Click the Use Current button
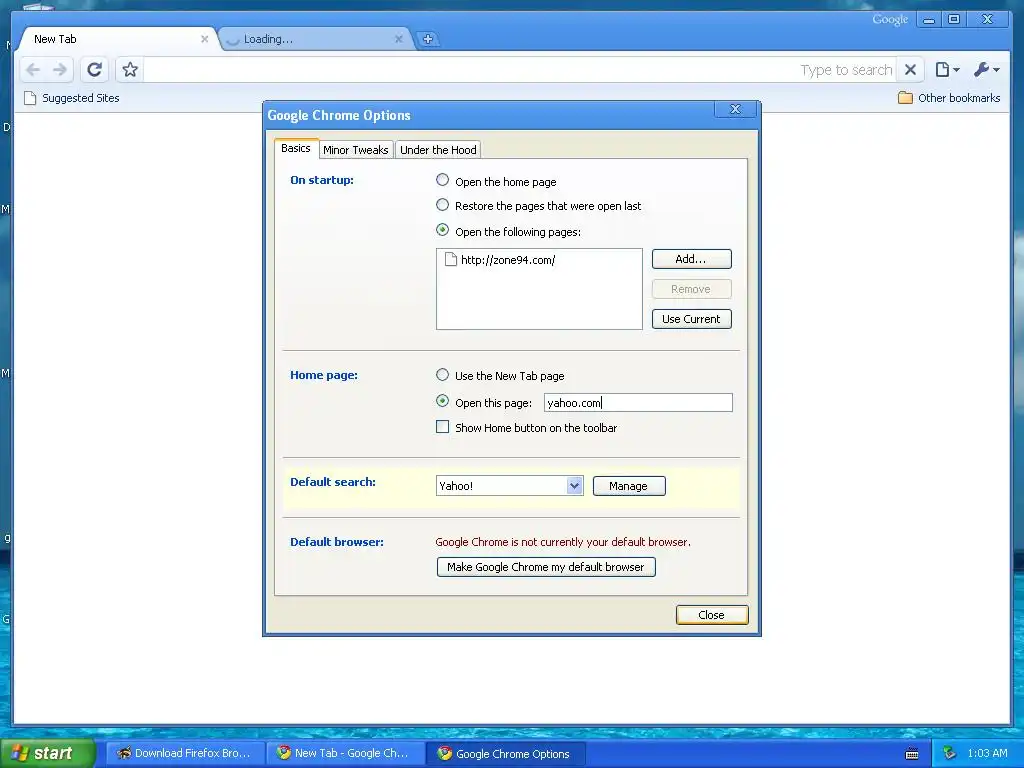This screenshot has height=768, width=1024. tap(692, 319)
